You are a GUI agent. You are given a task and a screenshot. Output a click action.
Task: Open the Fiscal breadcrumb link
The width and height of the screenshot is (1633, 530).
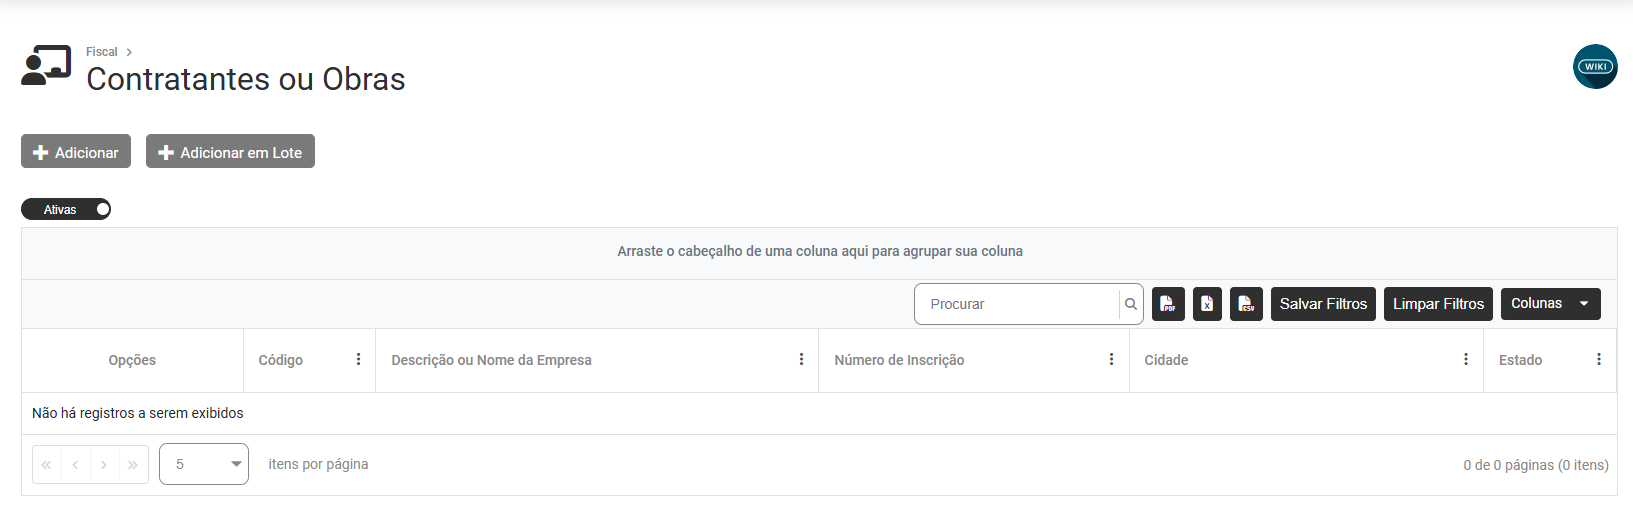[101, 52]
